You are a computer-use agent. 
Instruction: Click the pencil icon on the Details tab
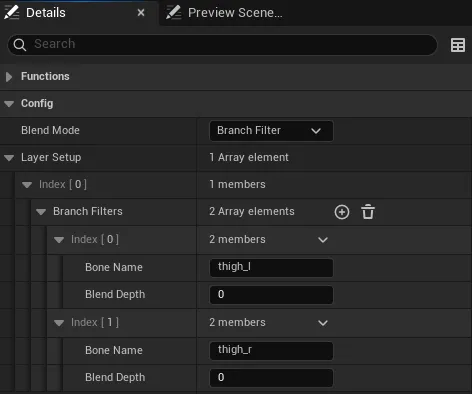click(x=11, y=12)
